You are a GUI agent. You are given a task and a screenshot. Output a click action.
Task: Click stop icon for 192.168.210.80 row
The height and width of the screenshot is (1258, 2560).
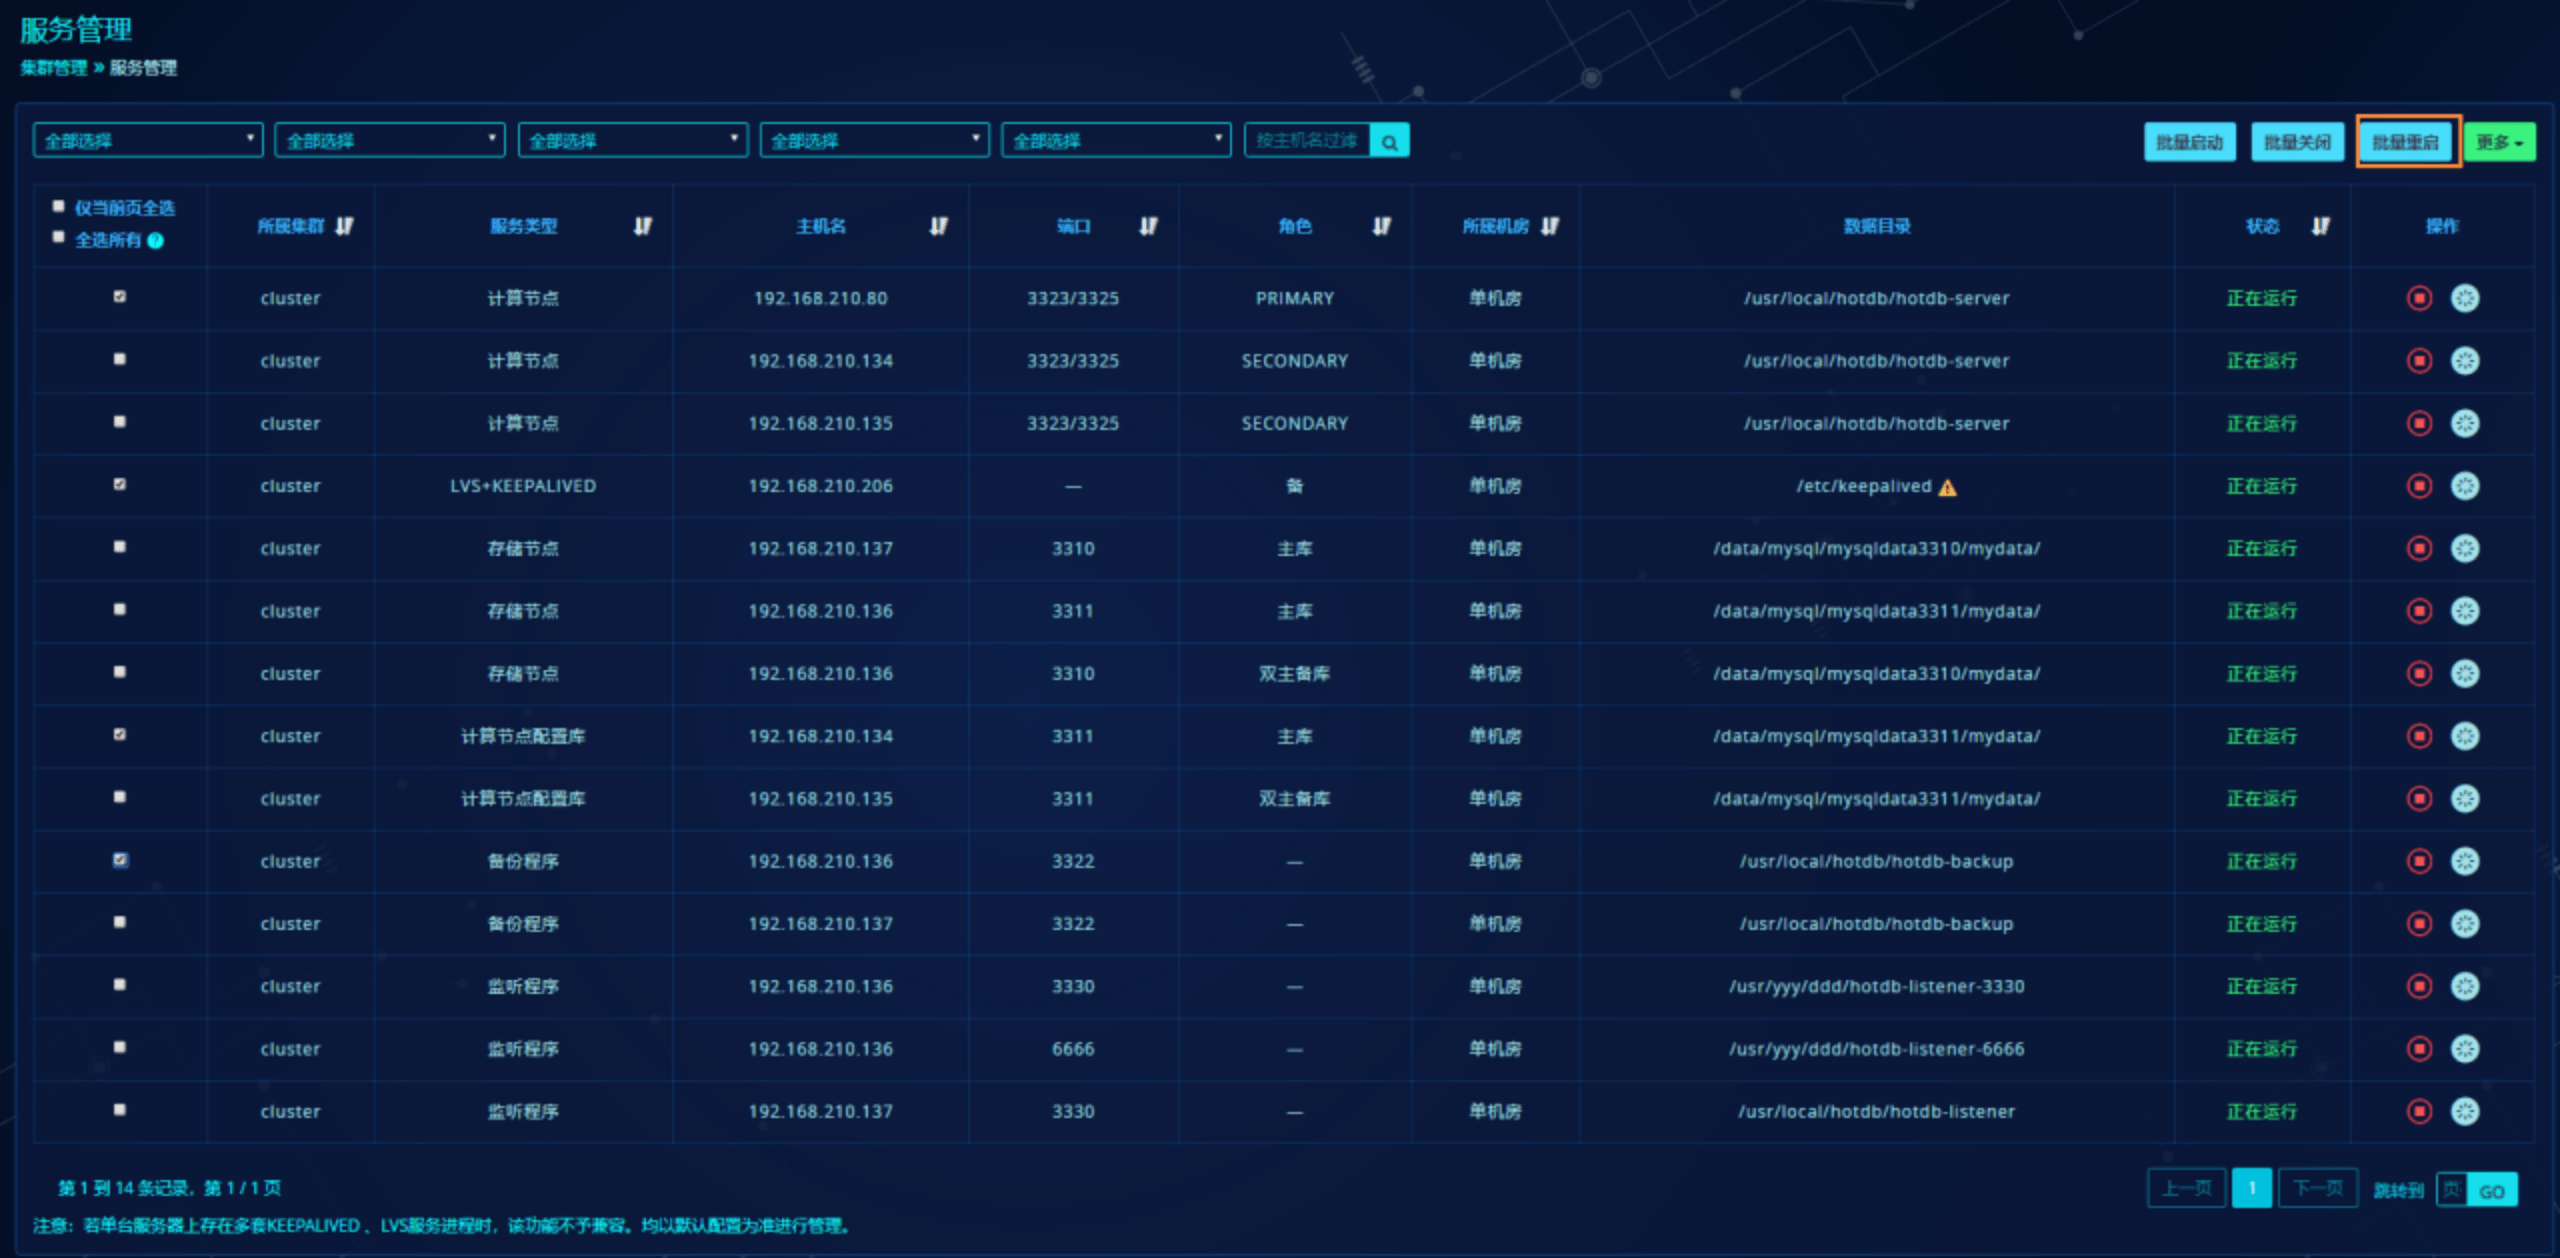point(2418,298)
